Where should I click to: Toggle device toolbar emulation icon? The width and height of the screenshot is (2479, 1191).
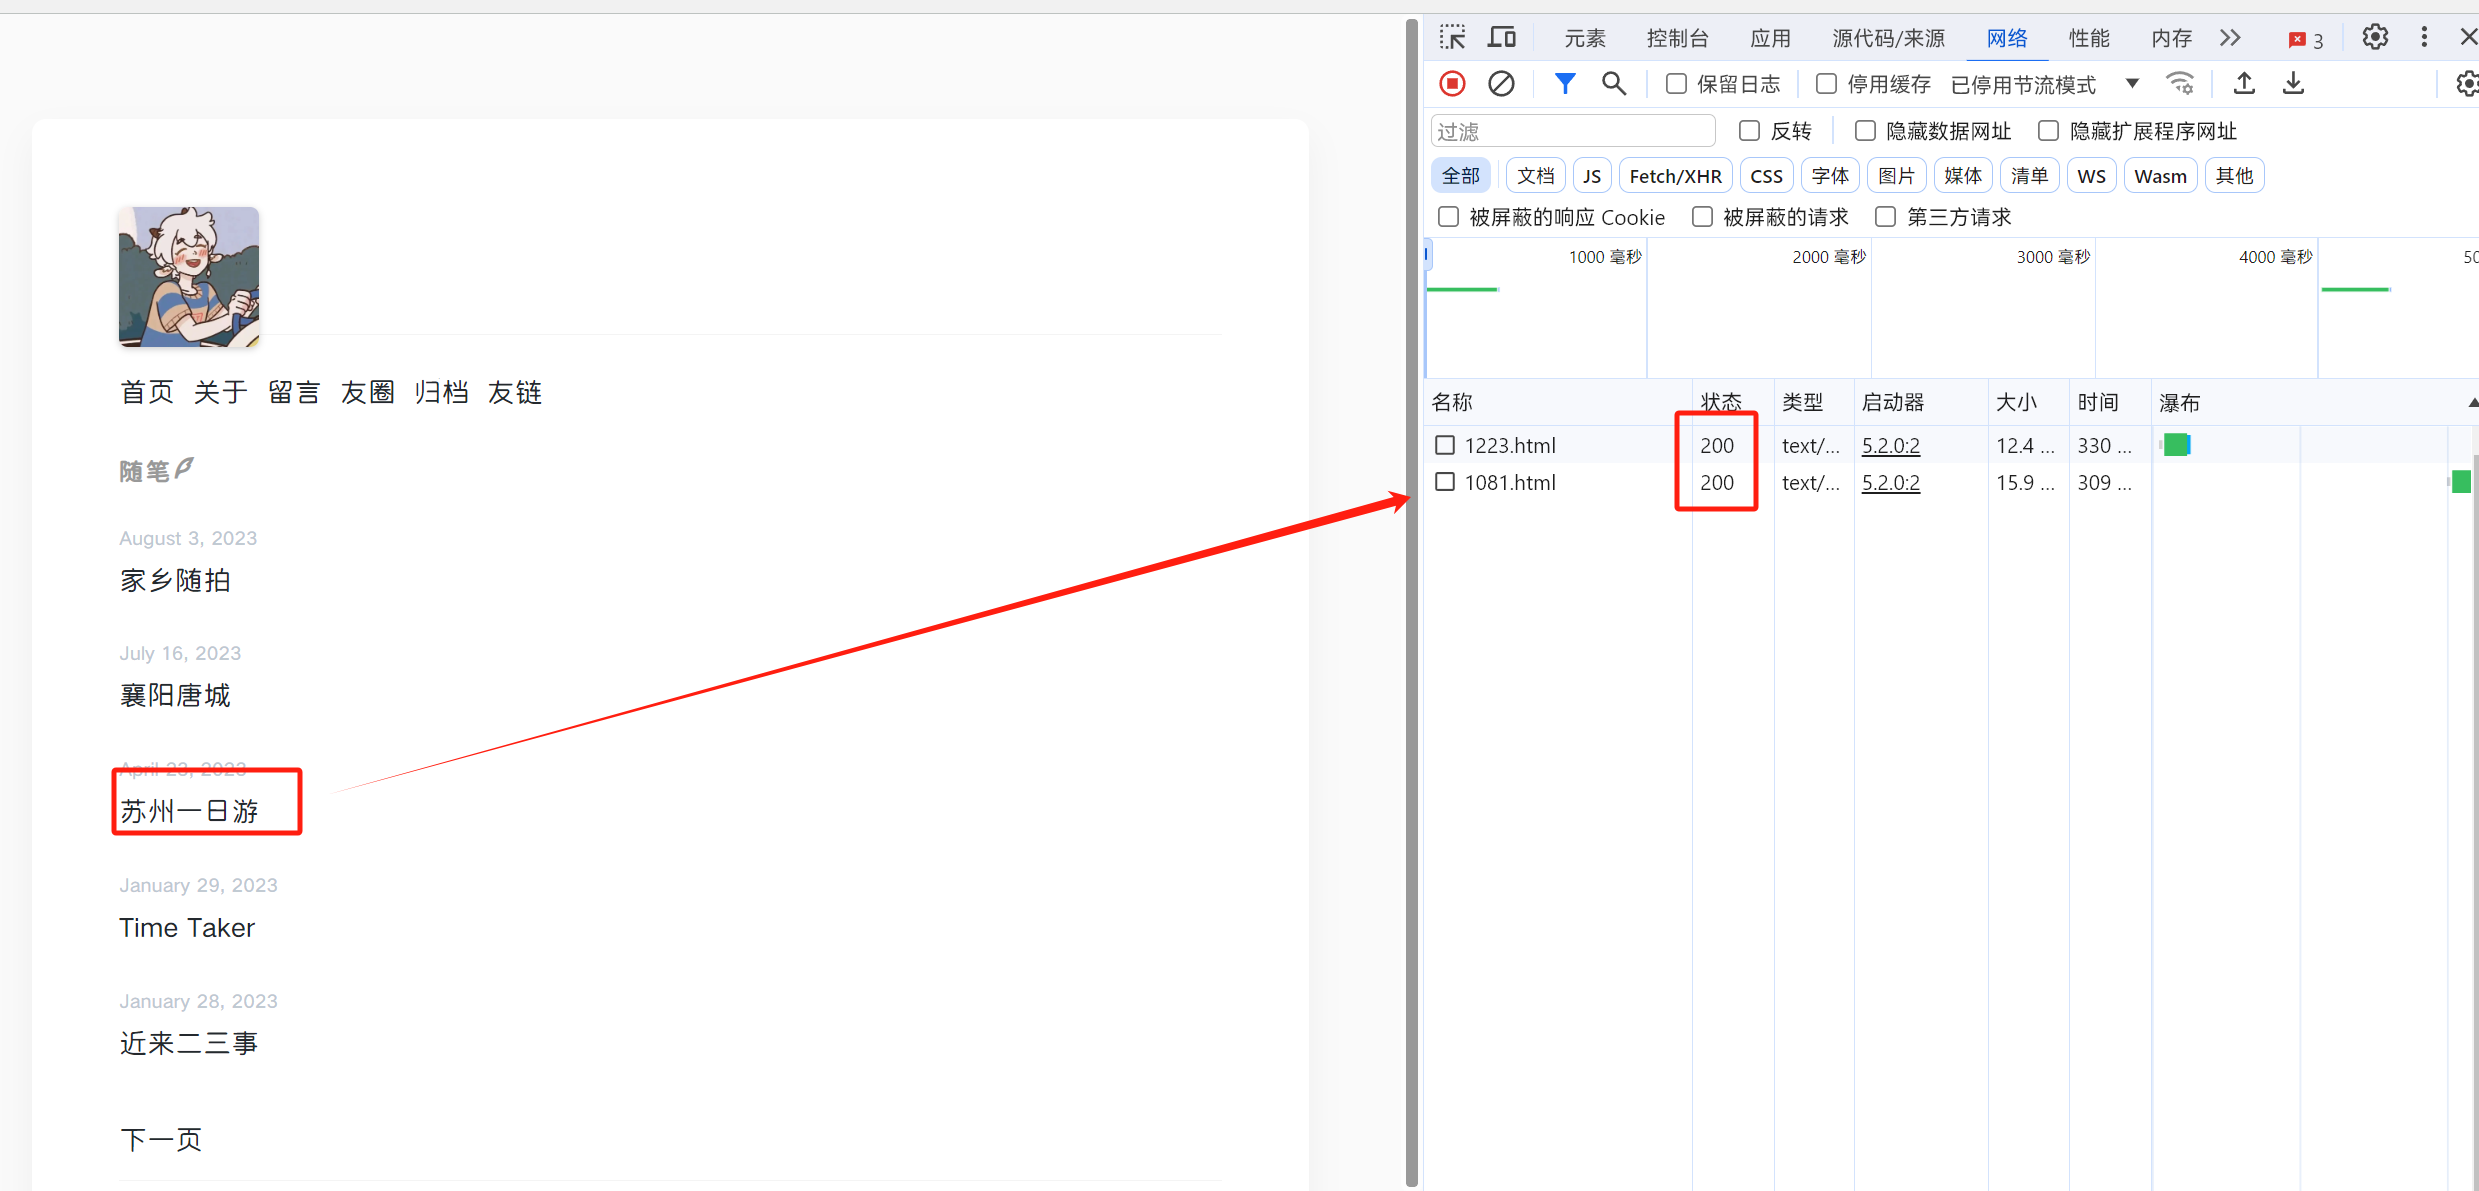click(x=1502, y=38)
